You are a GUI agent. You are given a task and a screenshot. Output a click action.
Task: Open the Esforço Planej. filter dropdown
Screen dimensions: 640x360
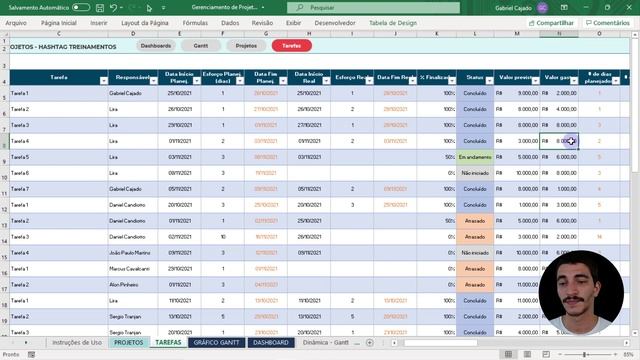coord(240,81)
